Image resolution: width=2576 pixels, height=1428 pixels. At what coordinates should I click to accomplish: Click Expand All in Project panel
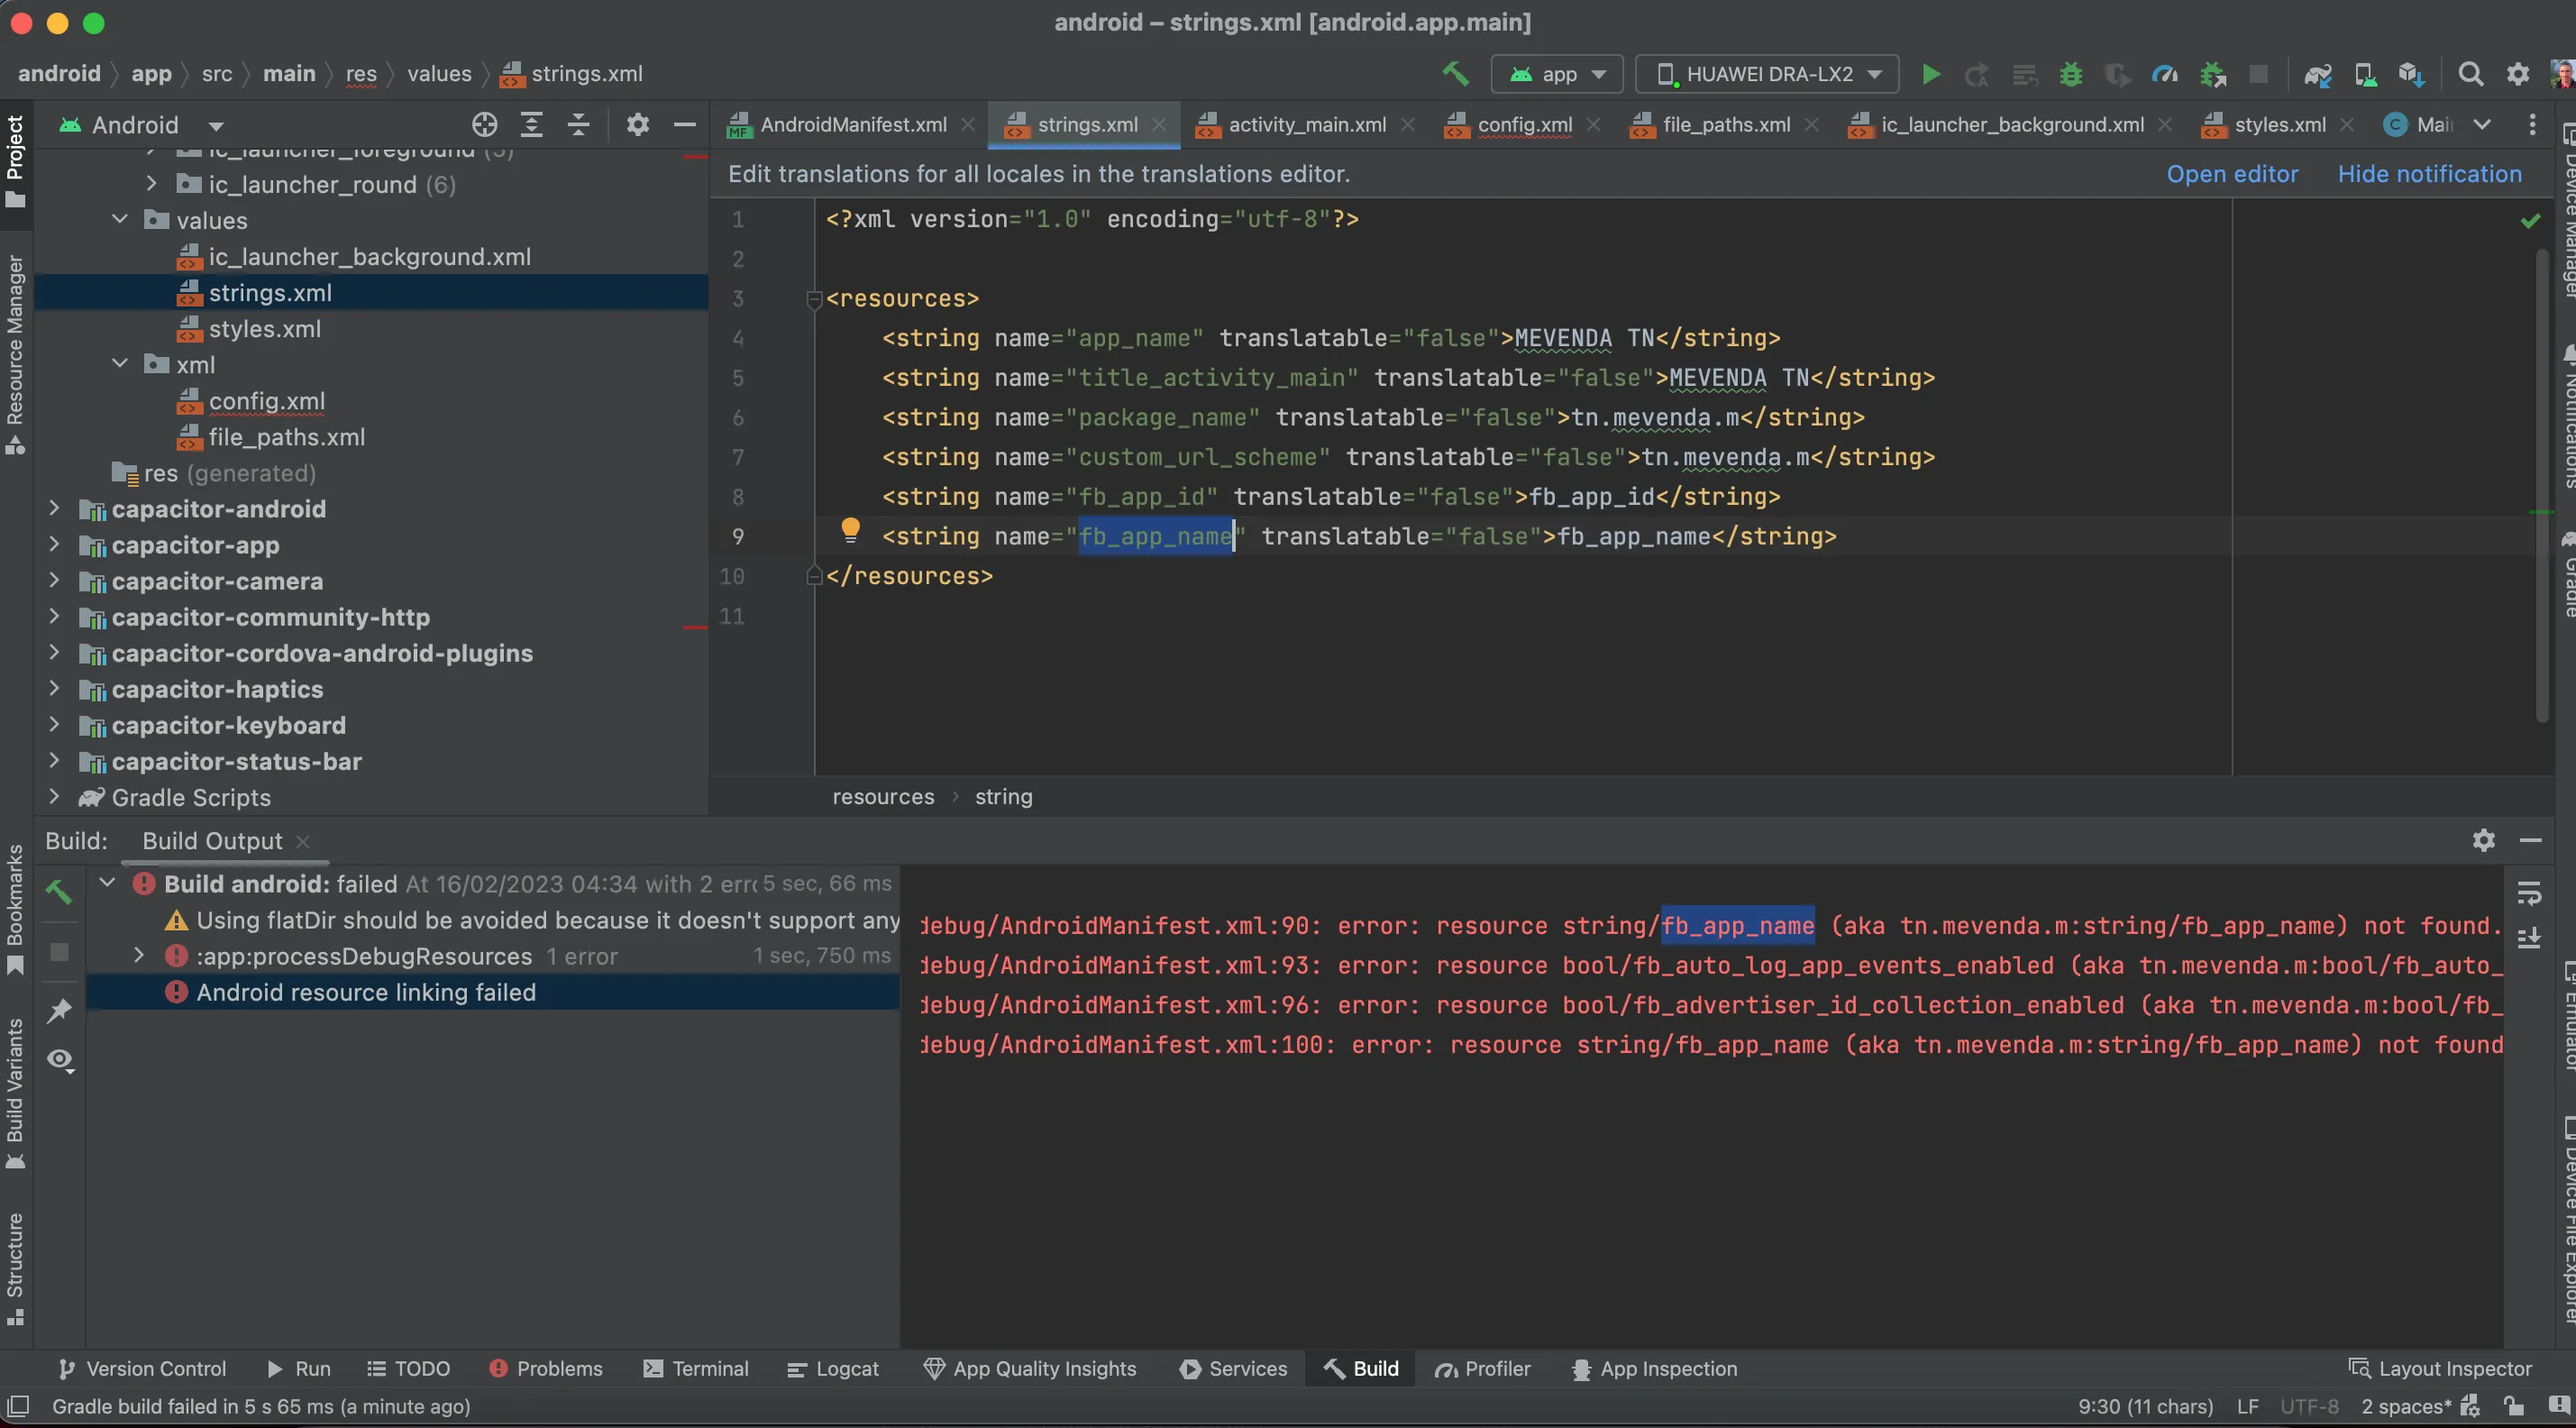(532, 125)
